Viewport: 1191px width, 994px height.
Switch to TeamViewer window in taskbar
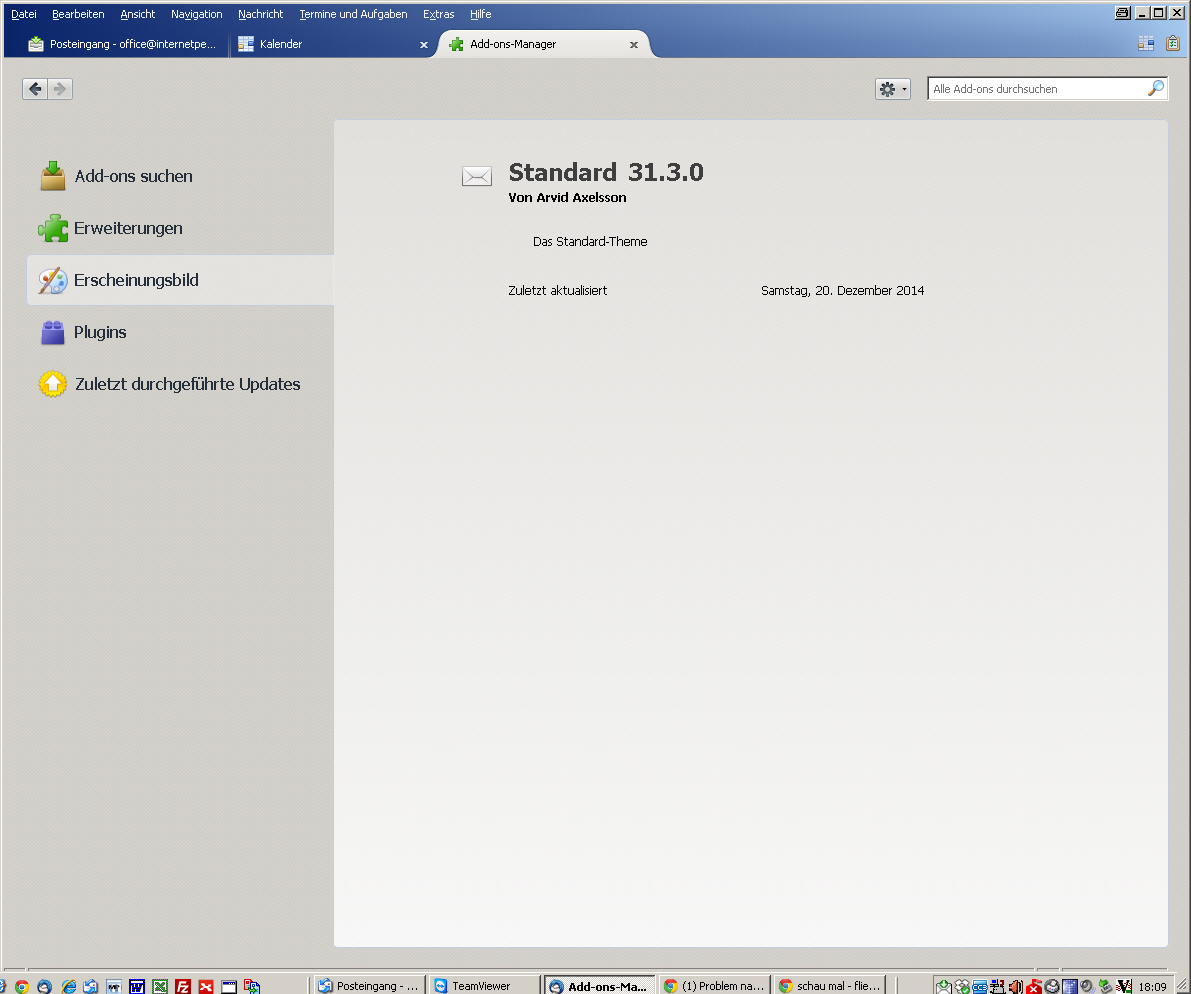click(485, 986)
